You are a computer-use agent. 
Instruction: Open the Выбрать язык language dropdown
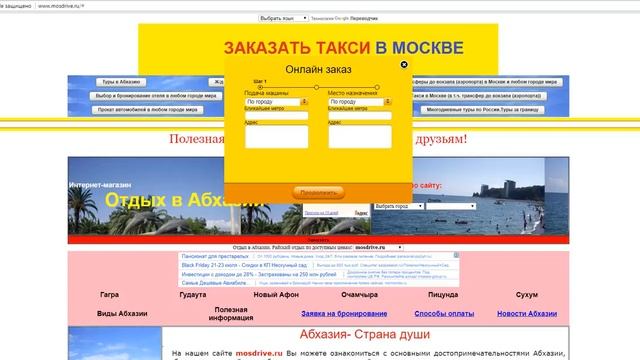pyautogui.click(x=283, y=18)
